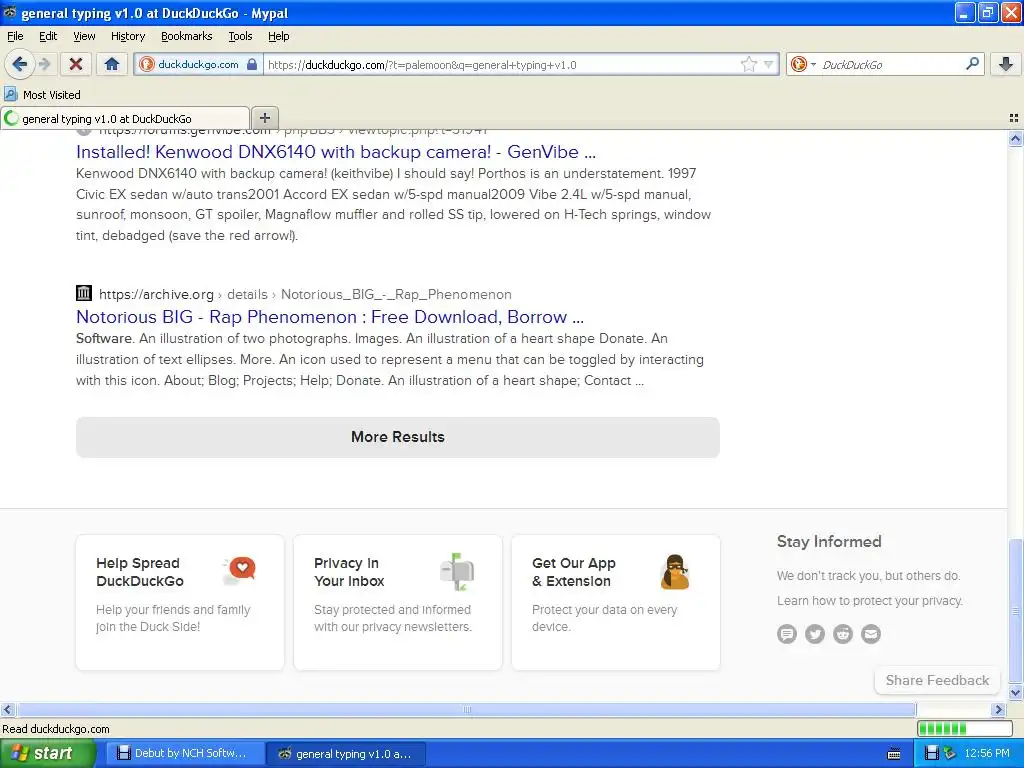Click the Forward arrow button
Image resolution: width=1024 pixels, height=768 pixels.
[44, 64]
